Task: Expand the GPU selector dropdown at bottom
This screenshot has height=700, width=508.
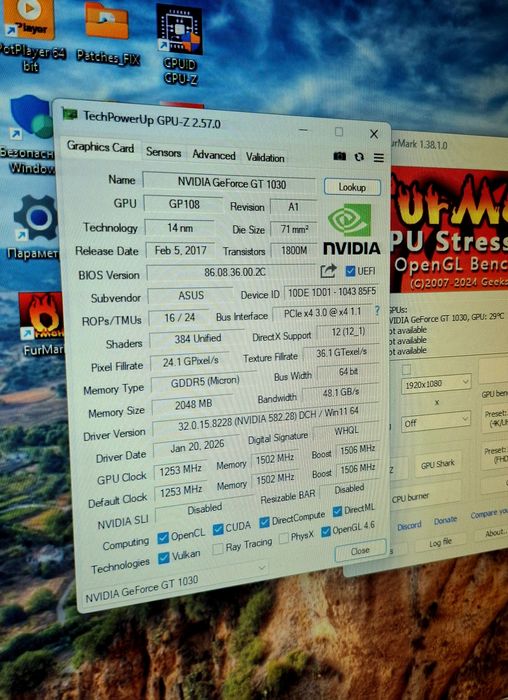Action: (x=262, y=567)
